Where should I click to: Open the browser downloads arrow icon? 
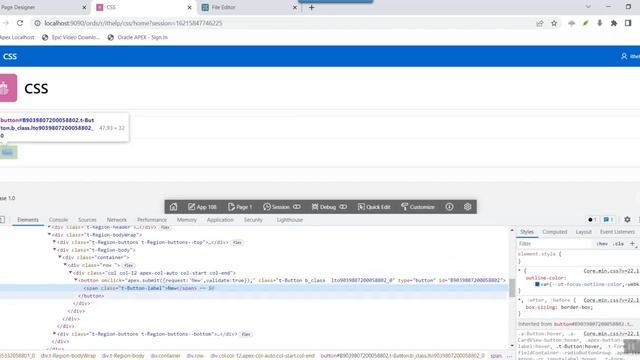click(x=600, y=23)
